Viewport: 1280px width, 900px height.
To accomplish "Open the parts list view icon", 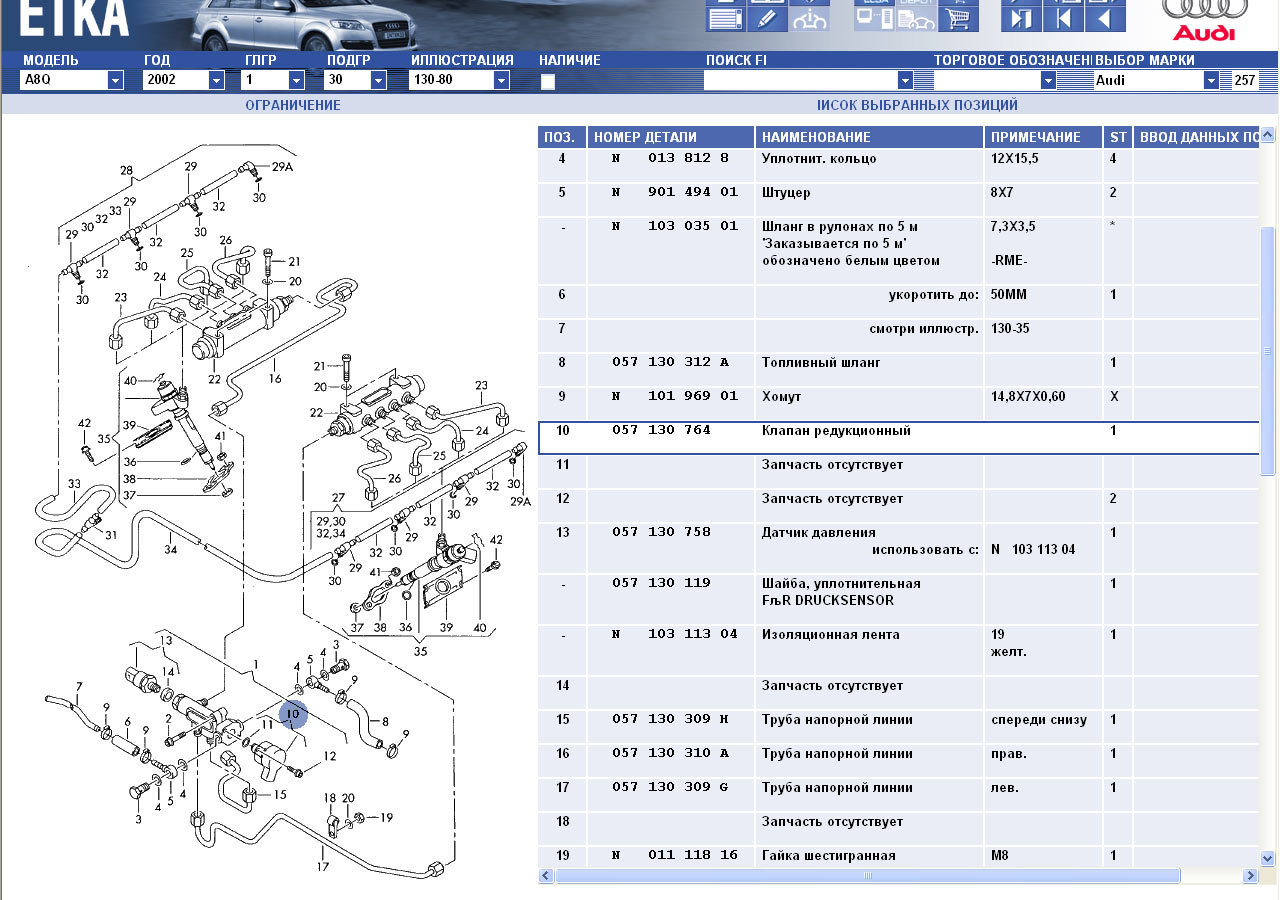I will (x=725, y=18).
